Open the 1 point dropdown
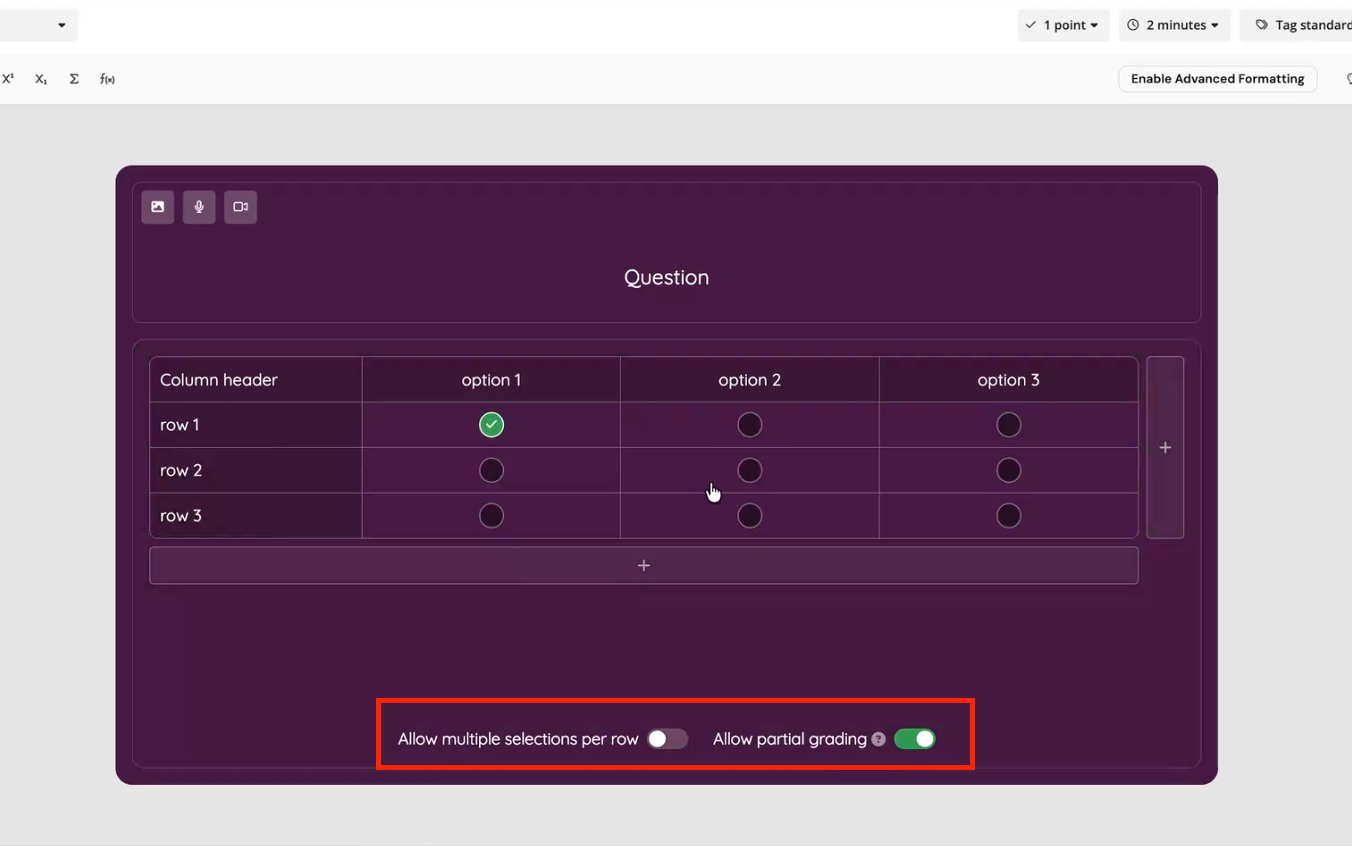Screen dimensions: 1352x846 pyautogui.click(x=1063, y=25)
